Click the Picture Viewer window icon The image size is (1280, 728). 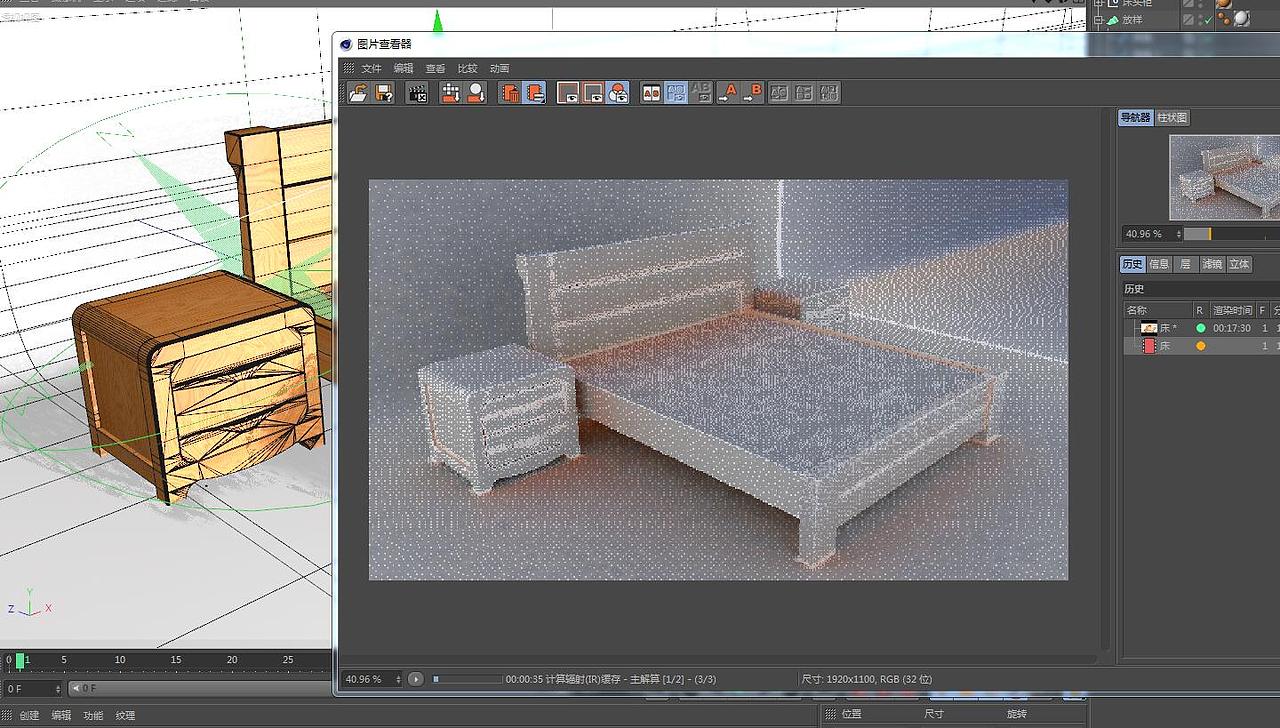[346, 44]
